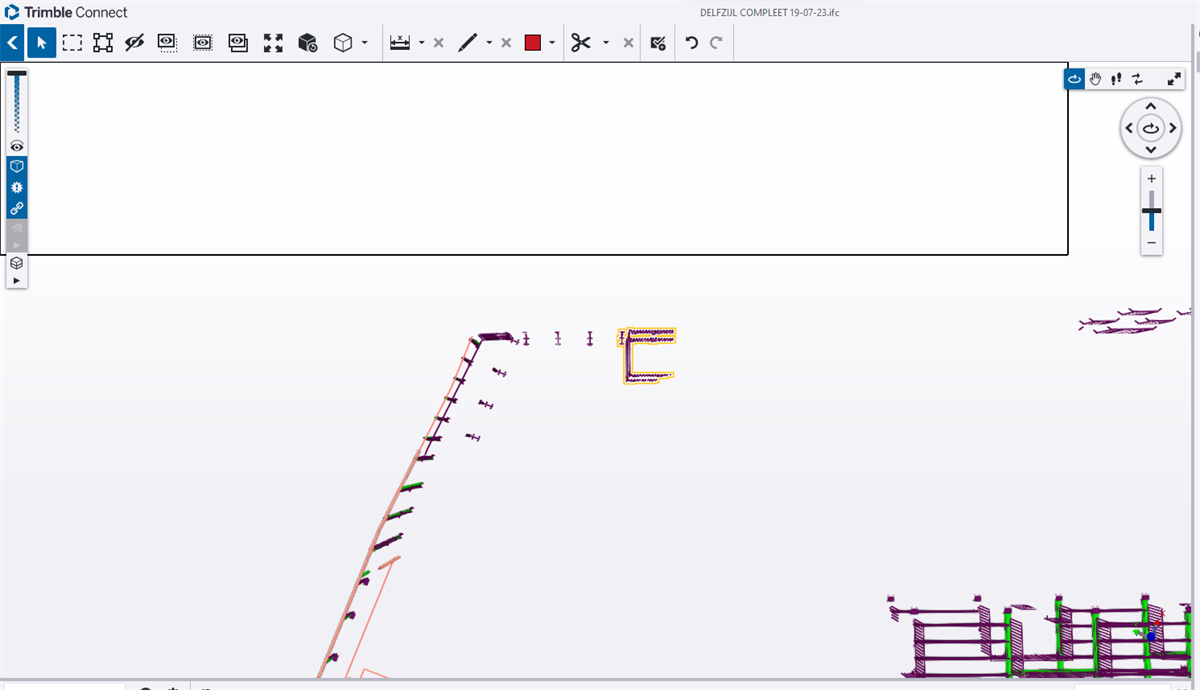This screenshot has width=1200, height=690.
Task: Expand the black triangle below layered cube
Action: coord(17,281)
